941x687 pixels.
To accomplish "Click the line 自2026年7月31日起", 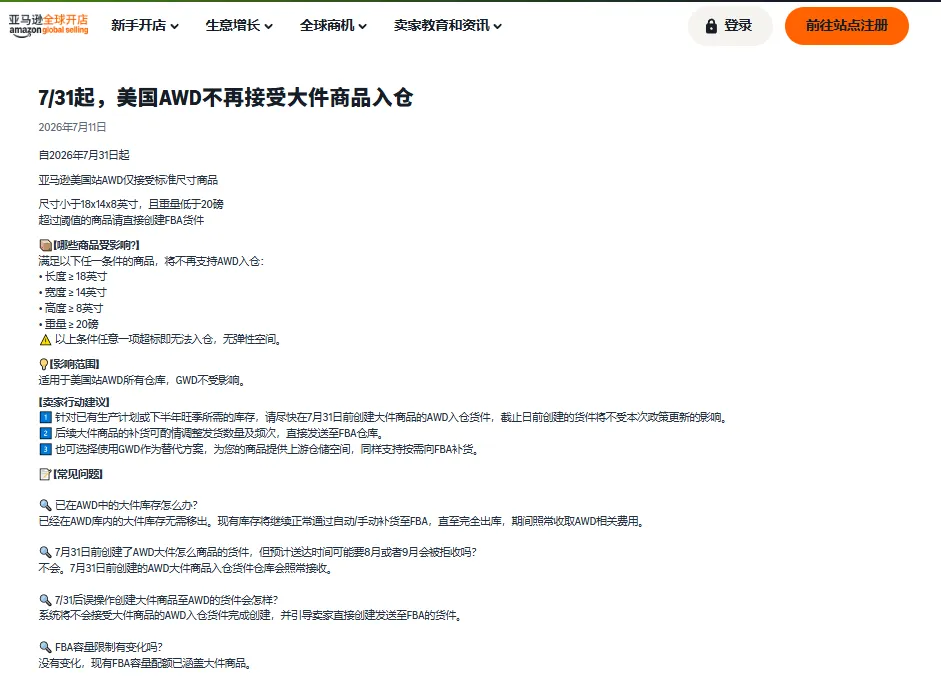I will click(84, 155).
